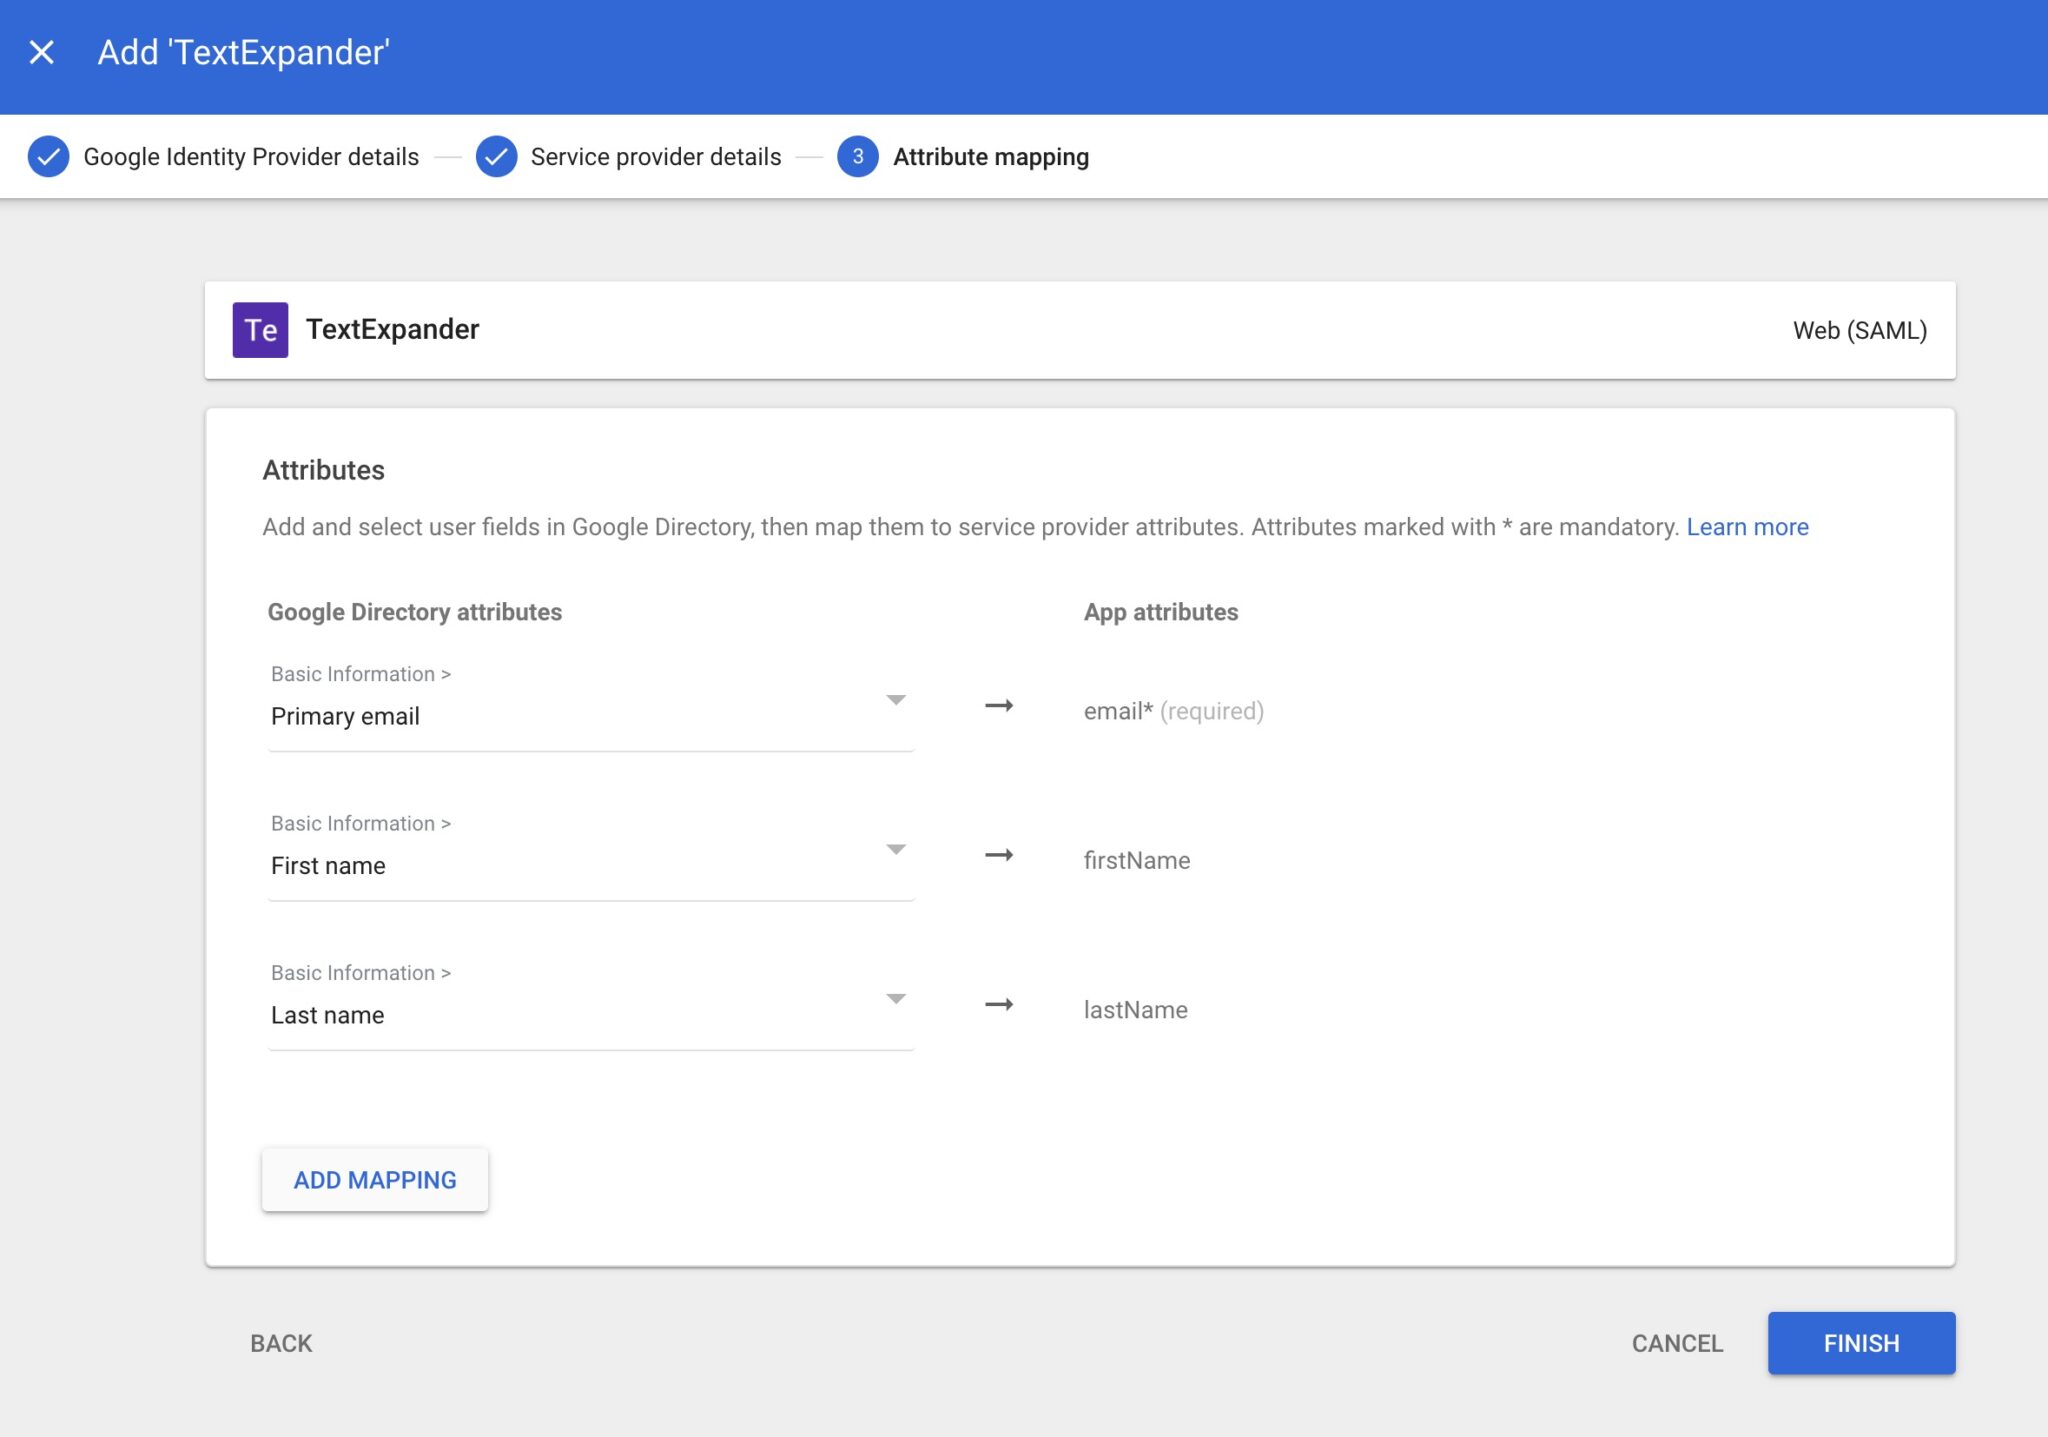The height and width of the screenshot is (1437, 2048).
Task: Close the Add 'TextExpander' dialog with X
Action: tap(41, 52)
